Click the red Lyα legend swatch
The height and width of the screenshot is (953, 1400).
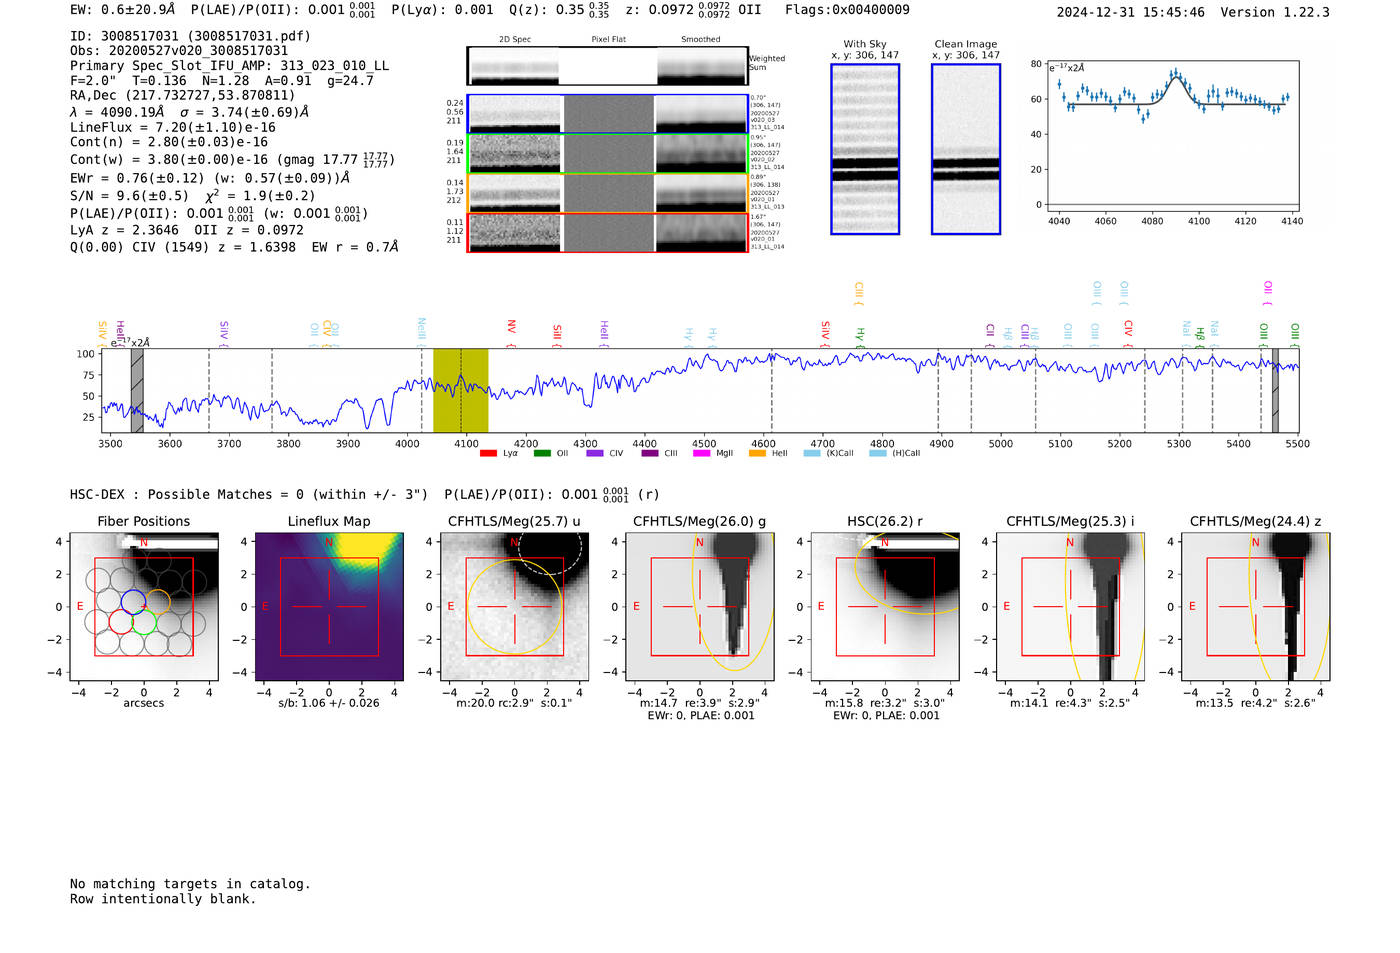[x=488, y=453]
